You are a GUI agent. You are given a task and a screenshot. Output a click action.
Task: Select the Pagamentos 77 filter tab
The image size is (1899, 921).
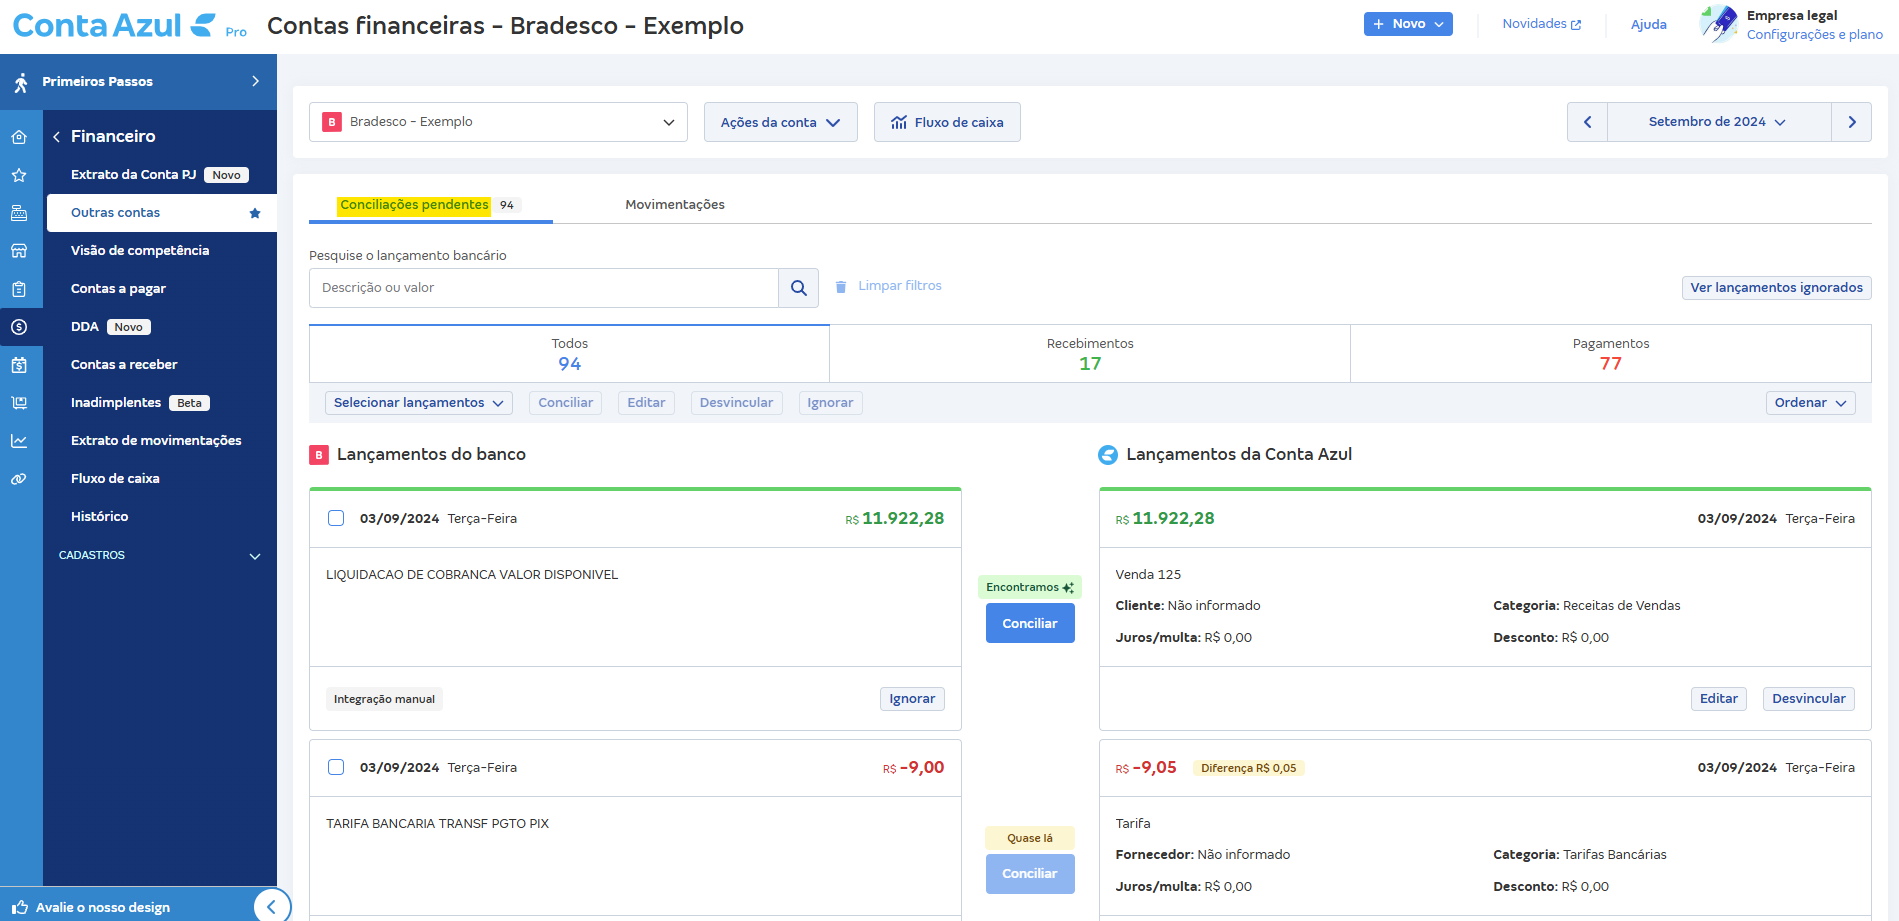click(x=1611, y=354)
